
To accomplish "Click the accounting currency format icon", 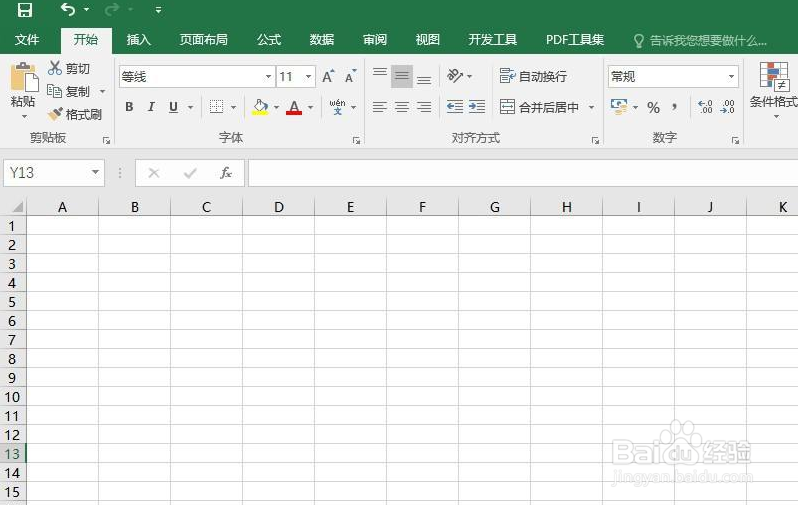I will (x=619, y=107).
